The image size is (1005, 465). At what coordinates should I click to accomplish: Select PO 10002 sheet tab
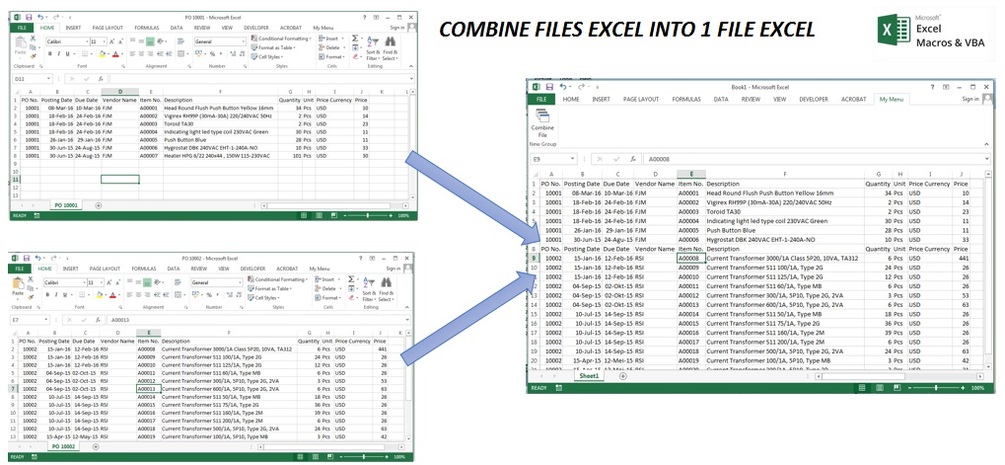pos(64,446)
